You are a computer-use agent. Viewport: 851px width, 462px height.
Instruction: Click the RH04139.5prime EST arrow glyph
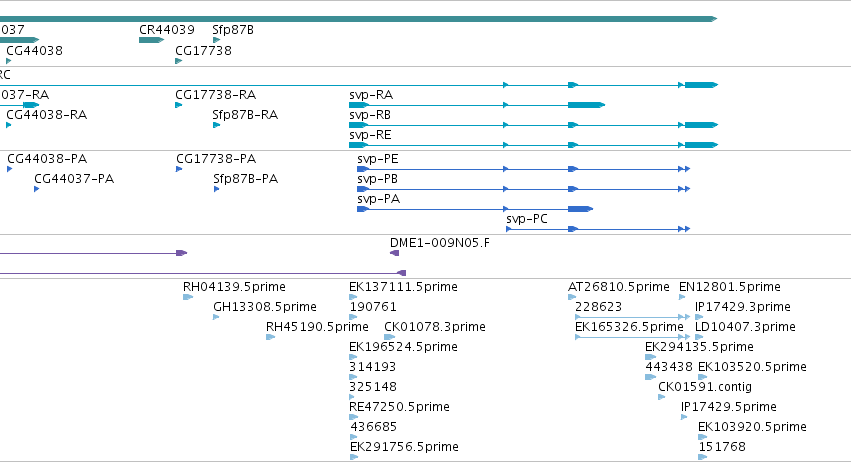point(188,298)
